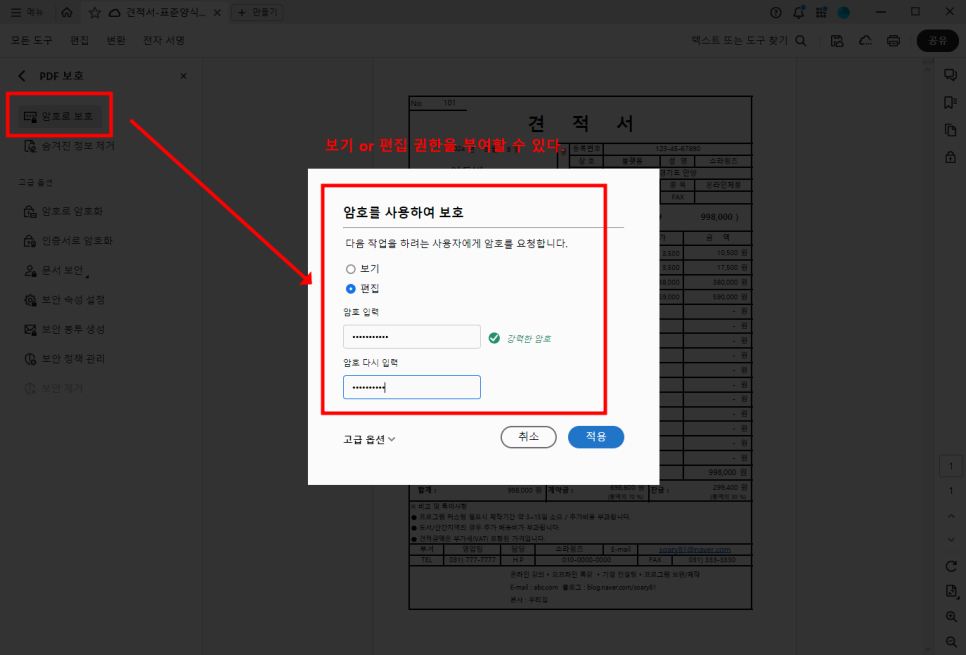Viewport: 966px width, 655px height.
Task: Close the PDF 보호 panel
Action: 183,76
